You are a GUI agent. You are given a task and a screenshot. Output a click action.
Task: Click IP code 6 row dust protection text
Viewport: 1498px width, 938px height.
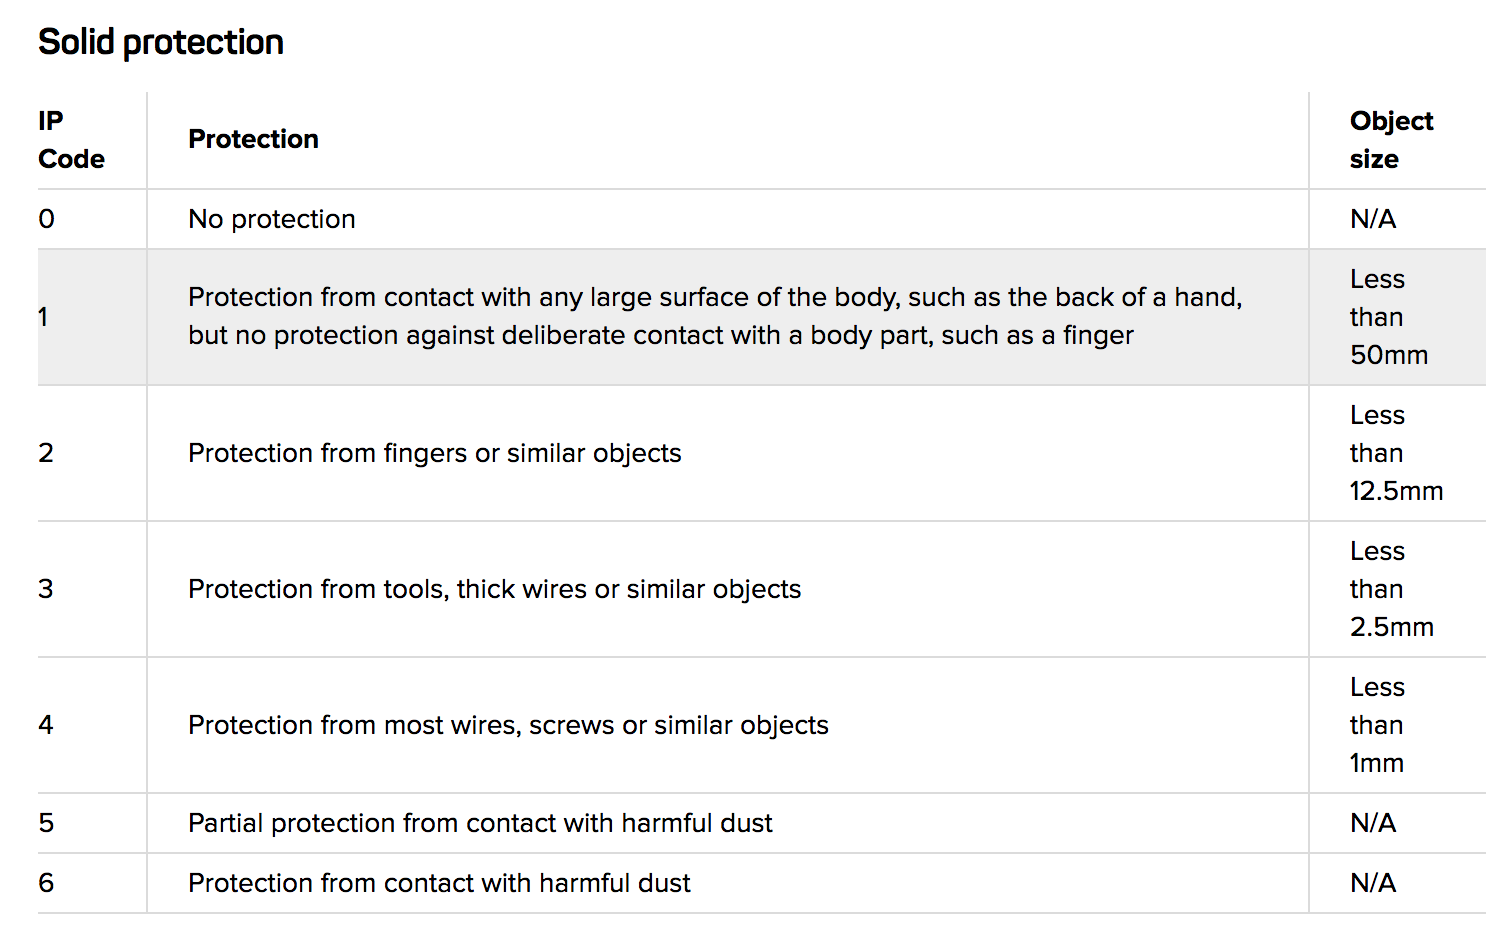pyautogui.click(x=439, y=883)
